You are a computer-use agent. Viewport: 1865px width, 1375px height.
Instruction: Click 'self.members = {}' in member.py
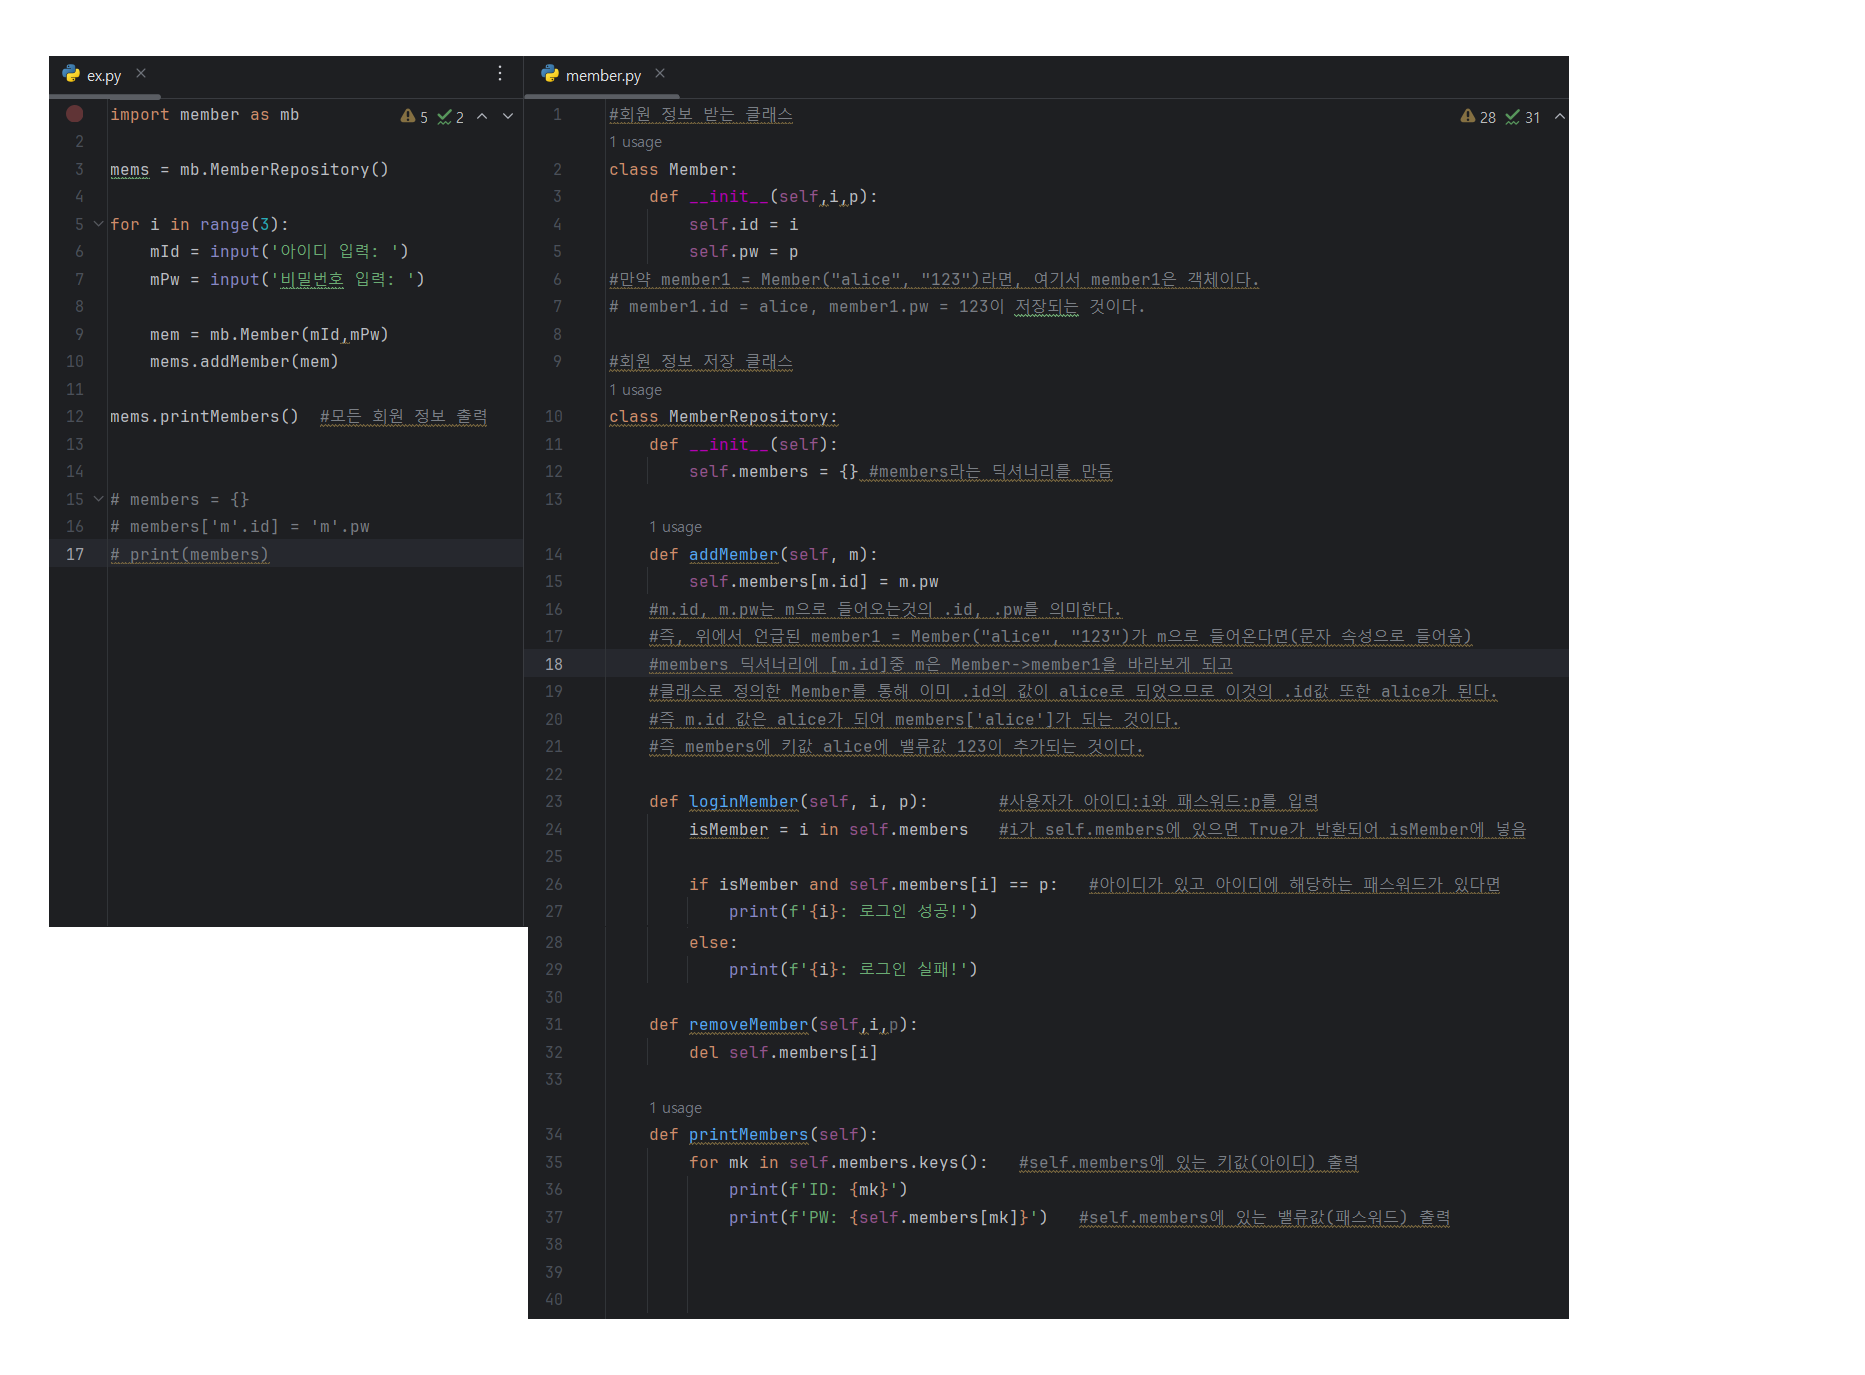[774, 472]
